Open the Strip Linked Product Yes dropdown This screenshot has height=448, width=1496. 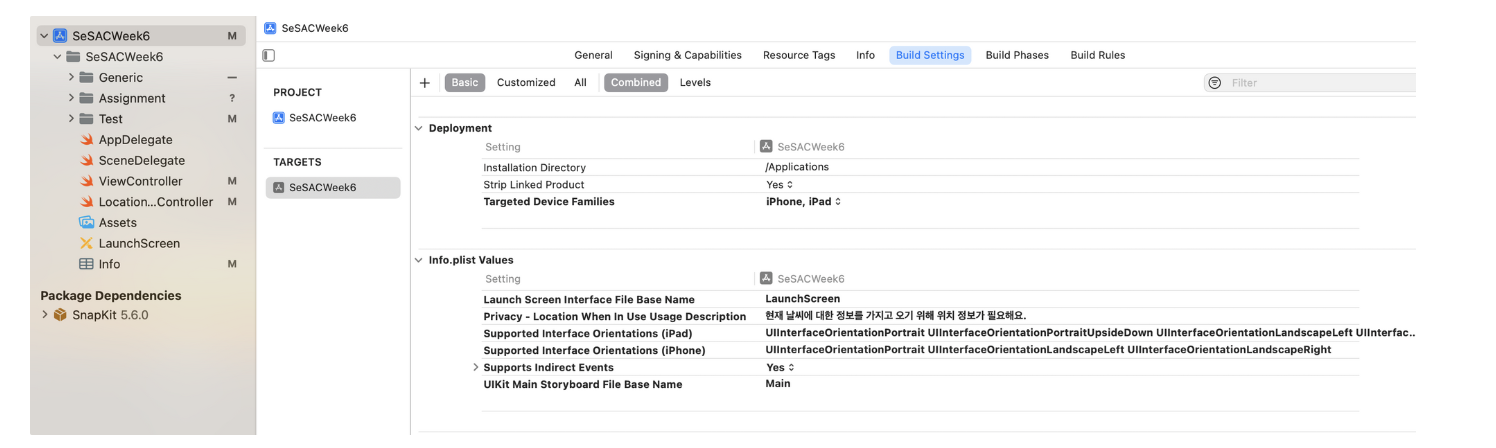779,185
